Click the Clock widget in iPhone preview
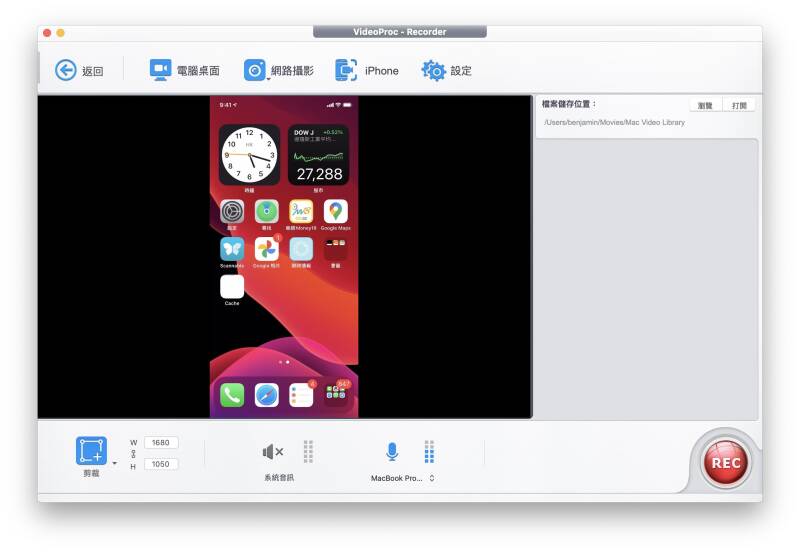This screenshot has height=552, width=800. [x=249, y=155]
